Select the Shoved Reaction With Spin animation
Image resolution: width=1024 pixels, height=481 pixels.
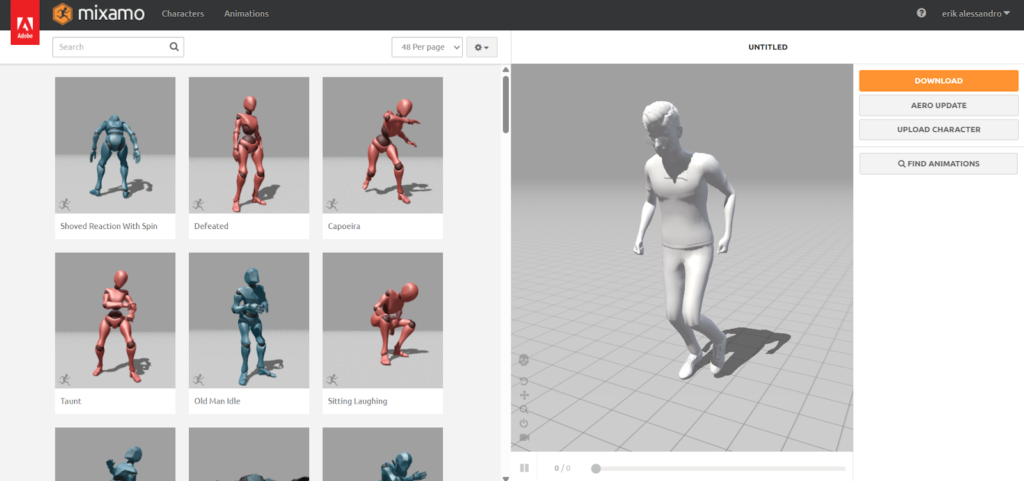pos(115,158)
